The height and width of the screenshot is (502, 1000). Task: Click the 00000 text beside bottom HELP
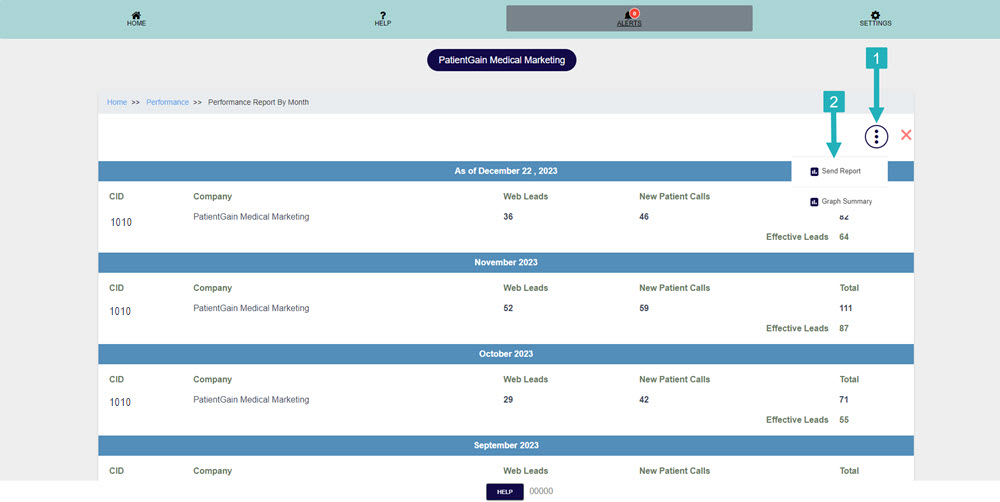(x=541, y=491)
